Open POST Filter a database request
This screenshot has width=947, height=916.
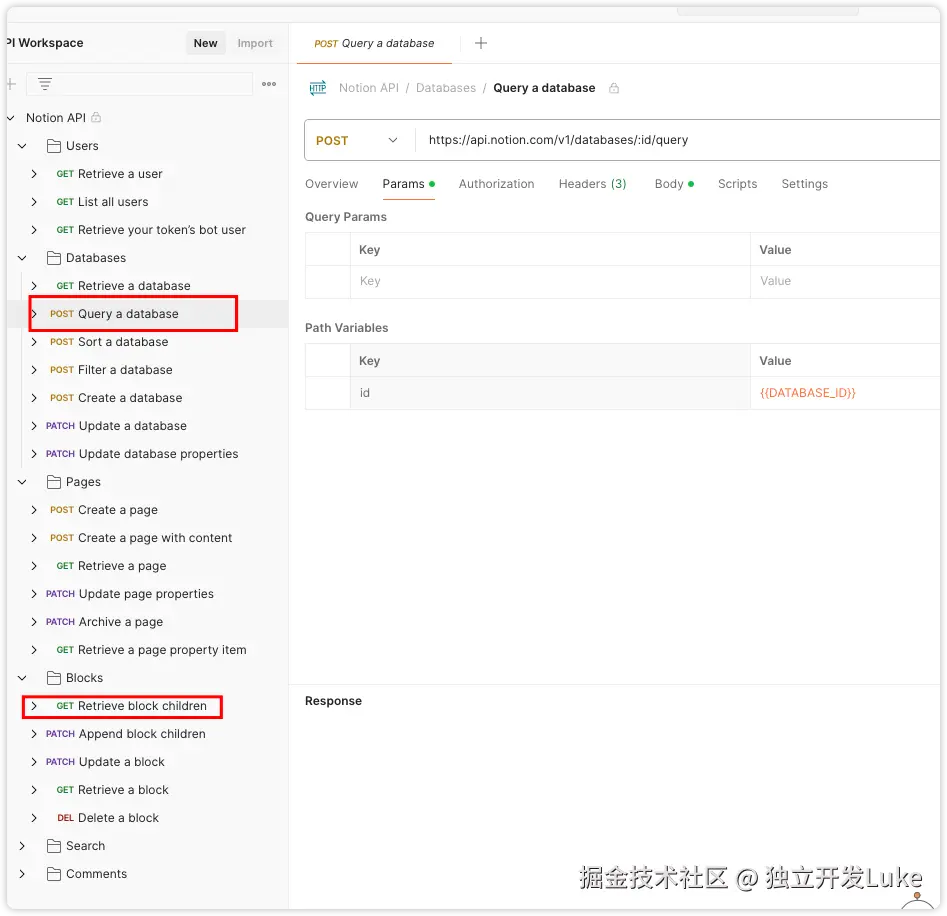[111, 370]
